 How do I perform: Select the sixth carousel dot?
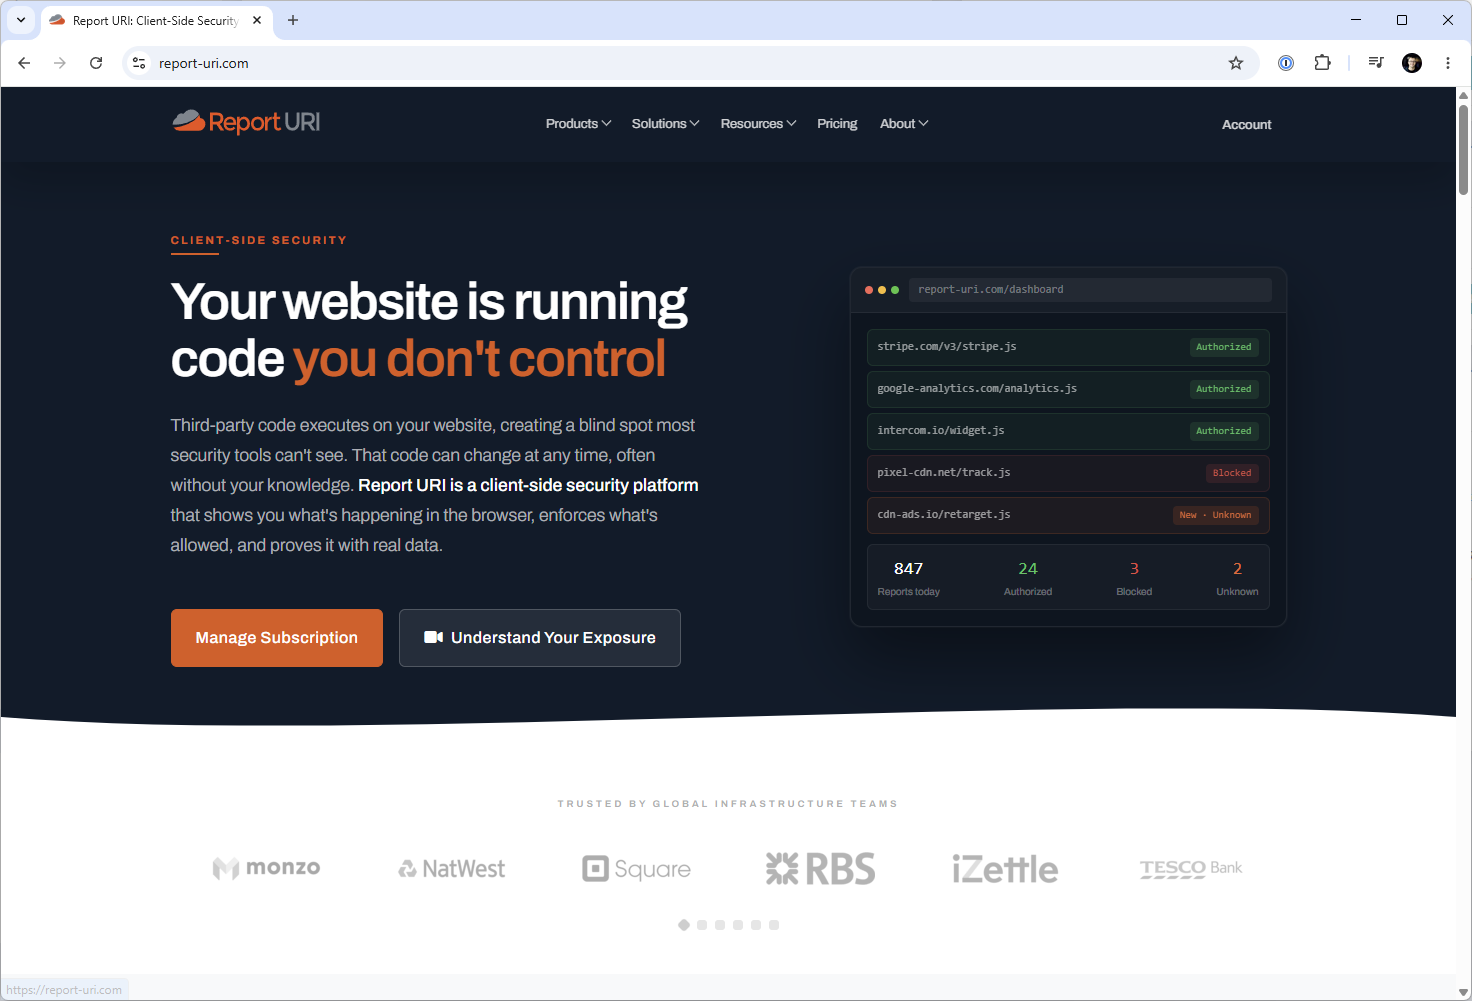[774, 925]
